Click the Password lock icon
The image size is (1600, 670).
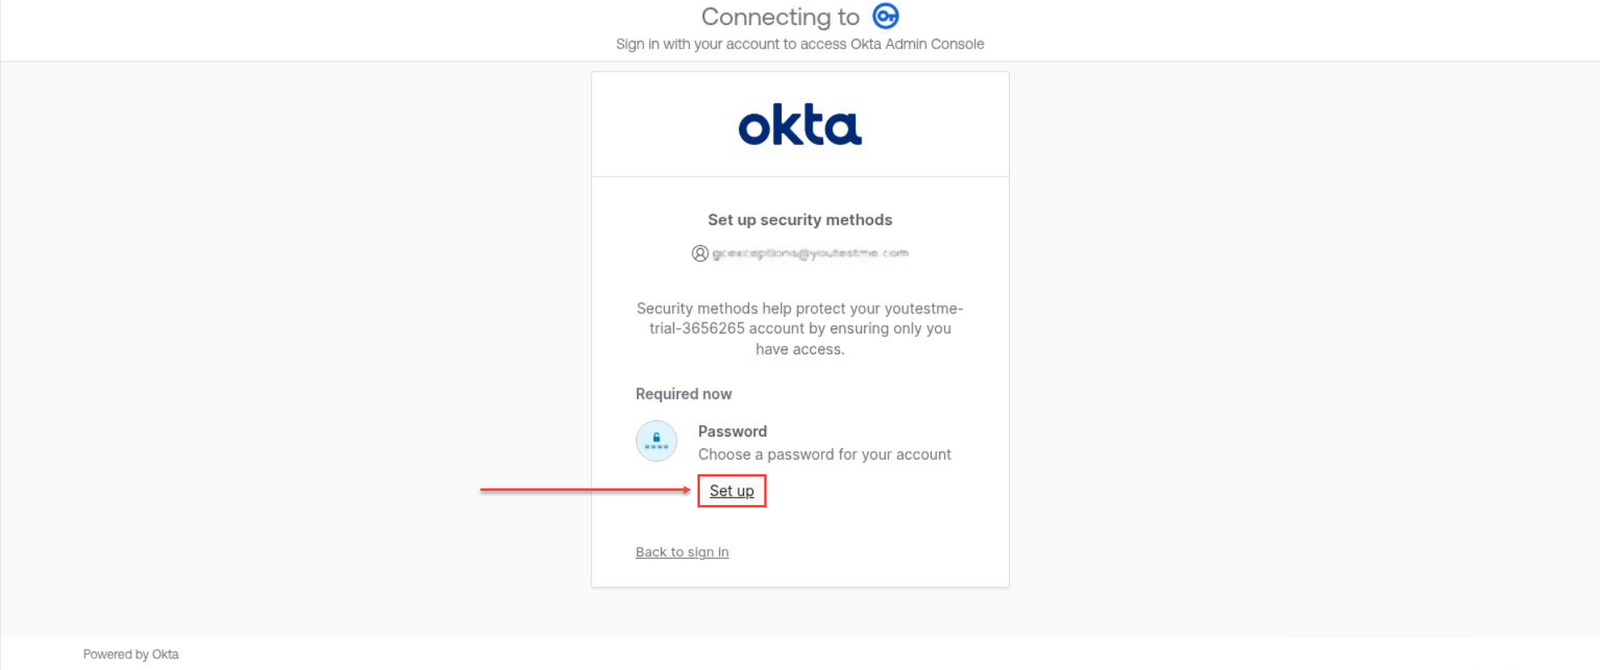coord(656,441)
